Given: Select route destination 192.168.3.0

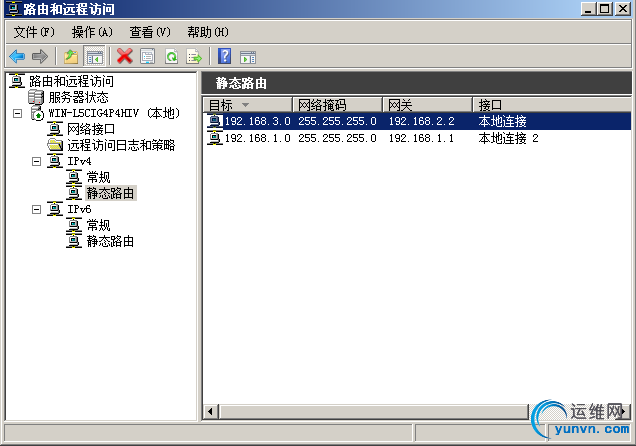Looking at the screenshot, I should [x=258, y=121].
